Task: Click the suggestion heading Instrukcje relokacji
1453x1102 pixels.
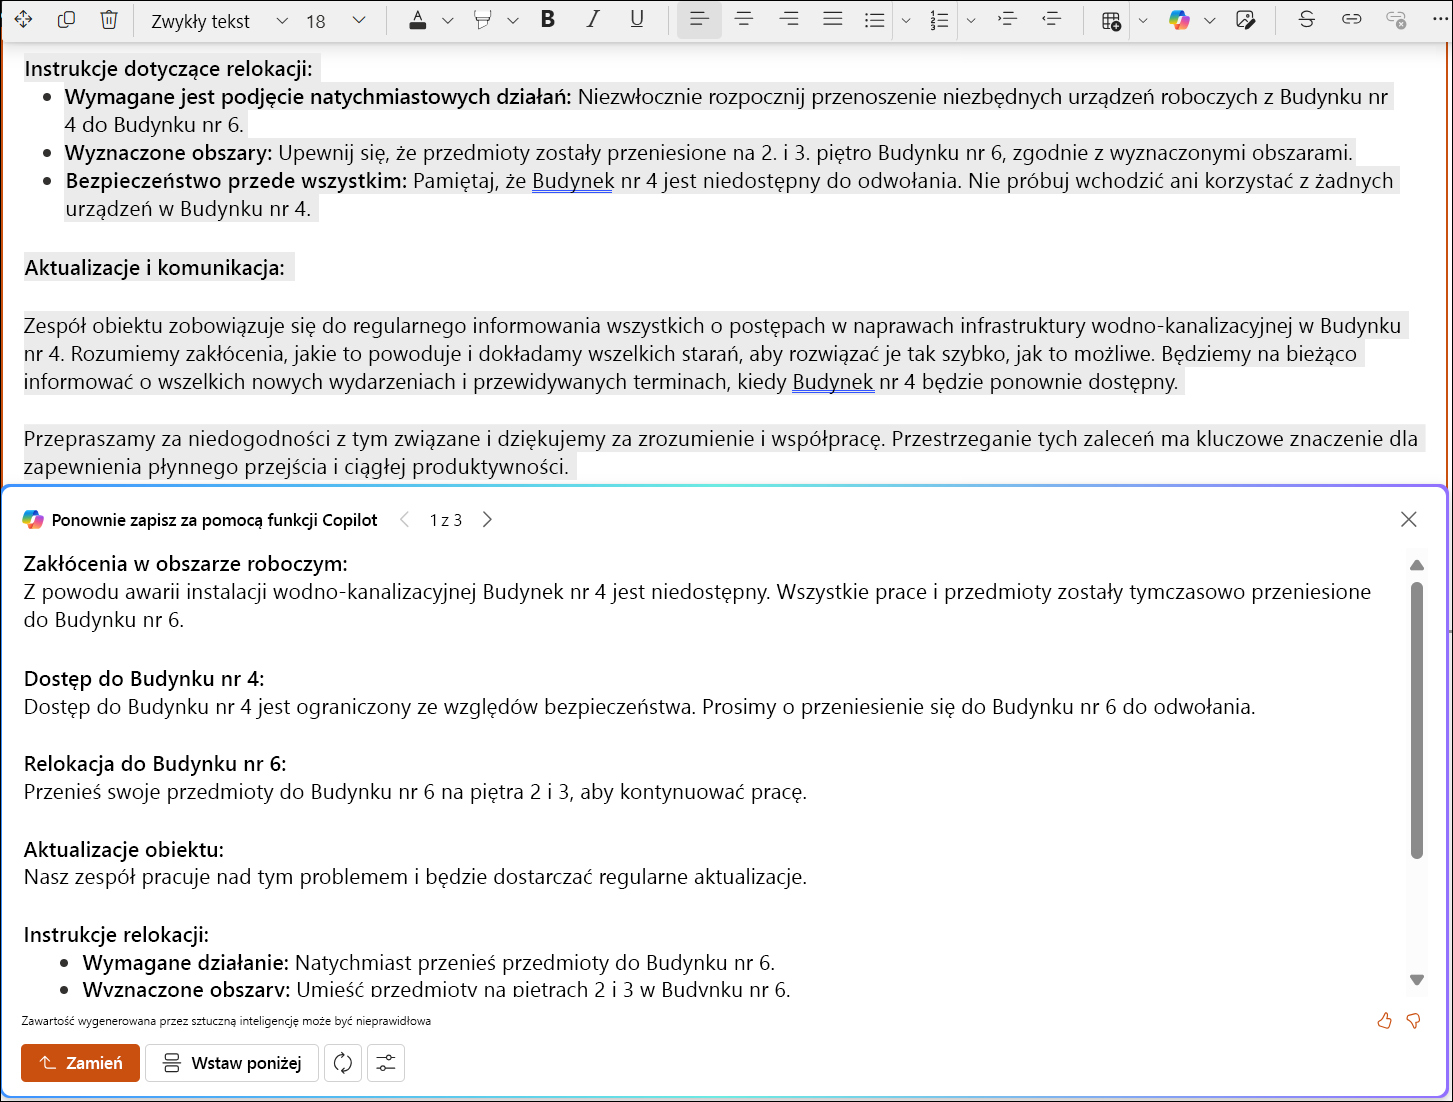Action: tap(116, 934)
